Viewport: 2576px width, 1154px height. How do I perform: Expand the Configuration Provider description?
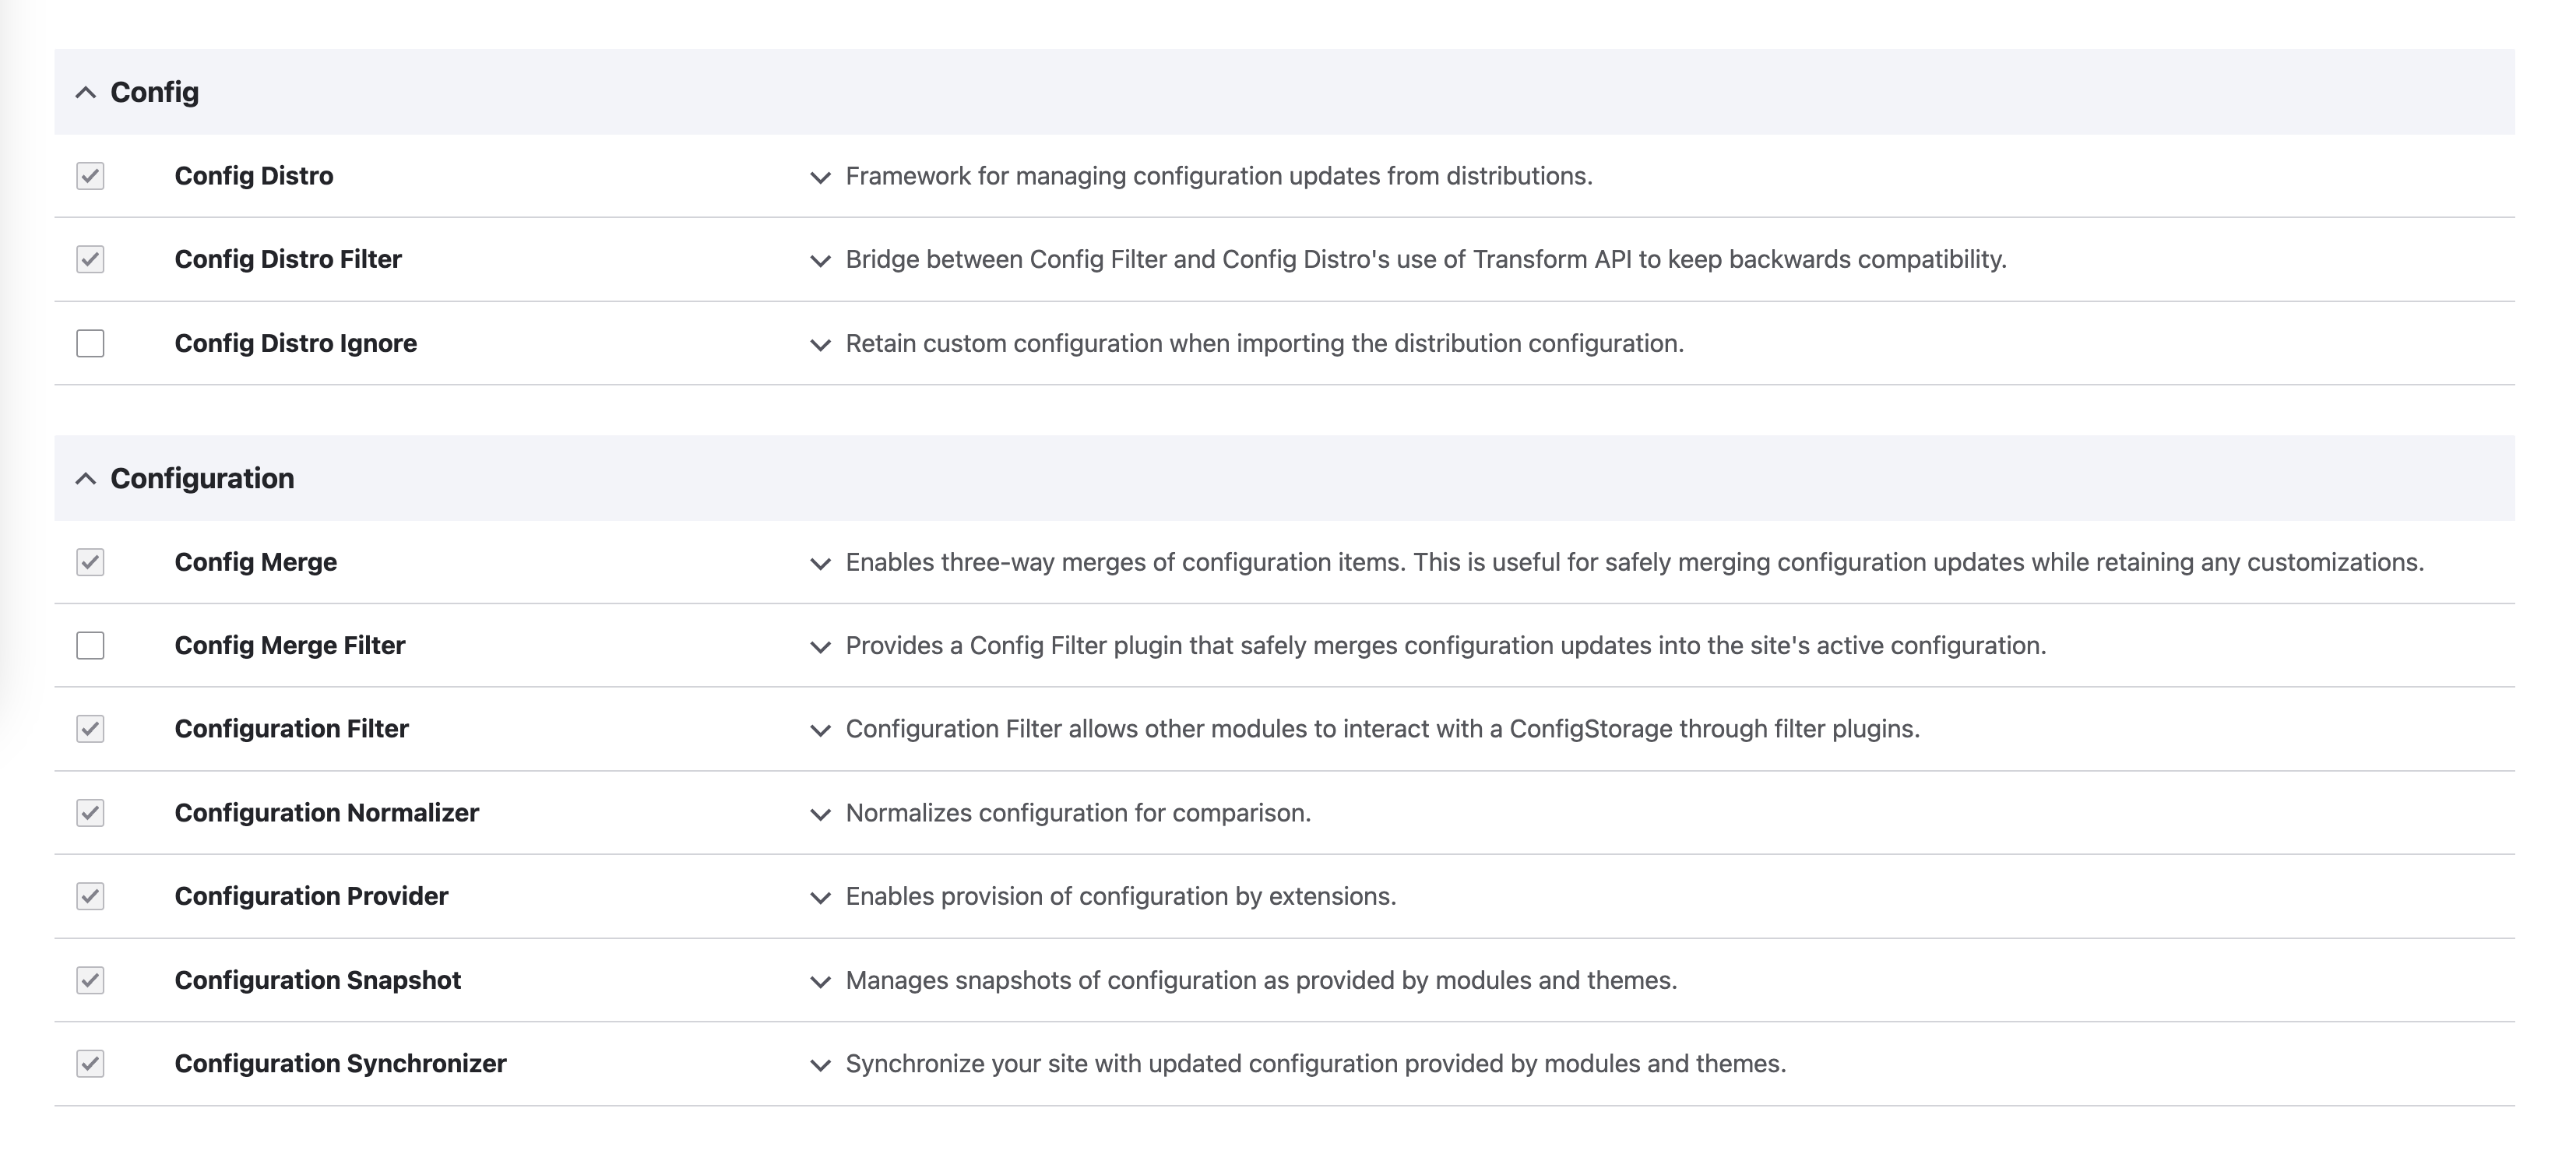pos(820,897)
